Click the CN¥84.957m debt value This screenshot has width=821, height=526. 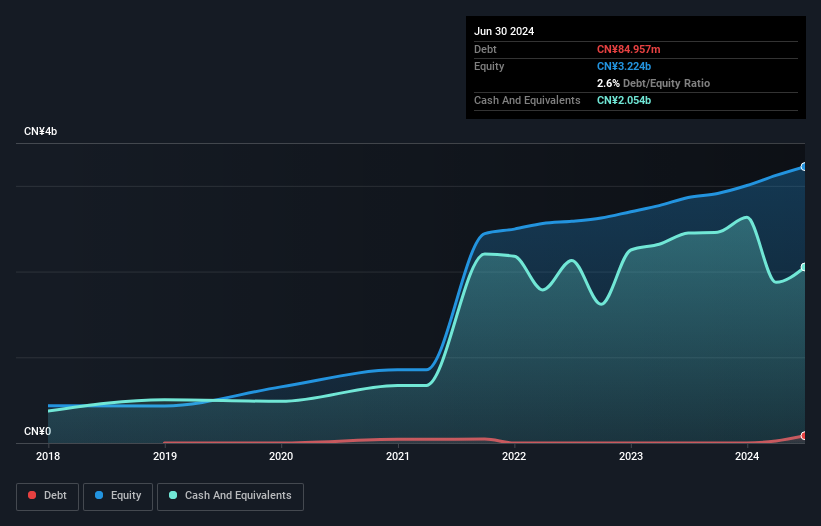pos(629,49)
